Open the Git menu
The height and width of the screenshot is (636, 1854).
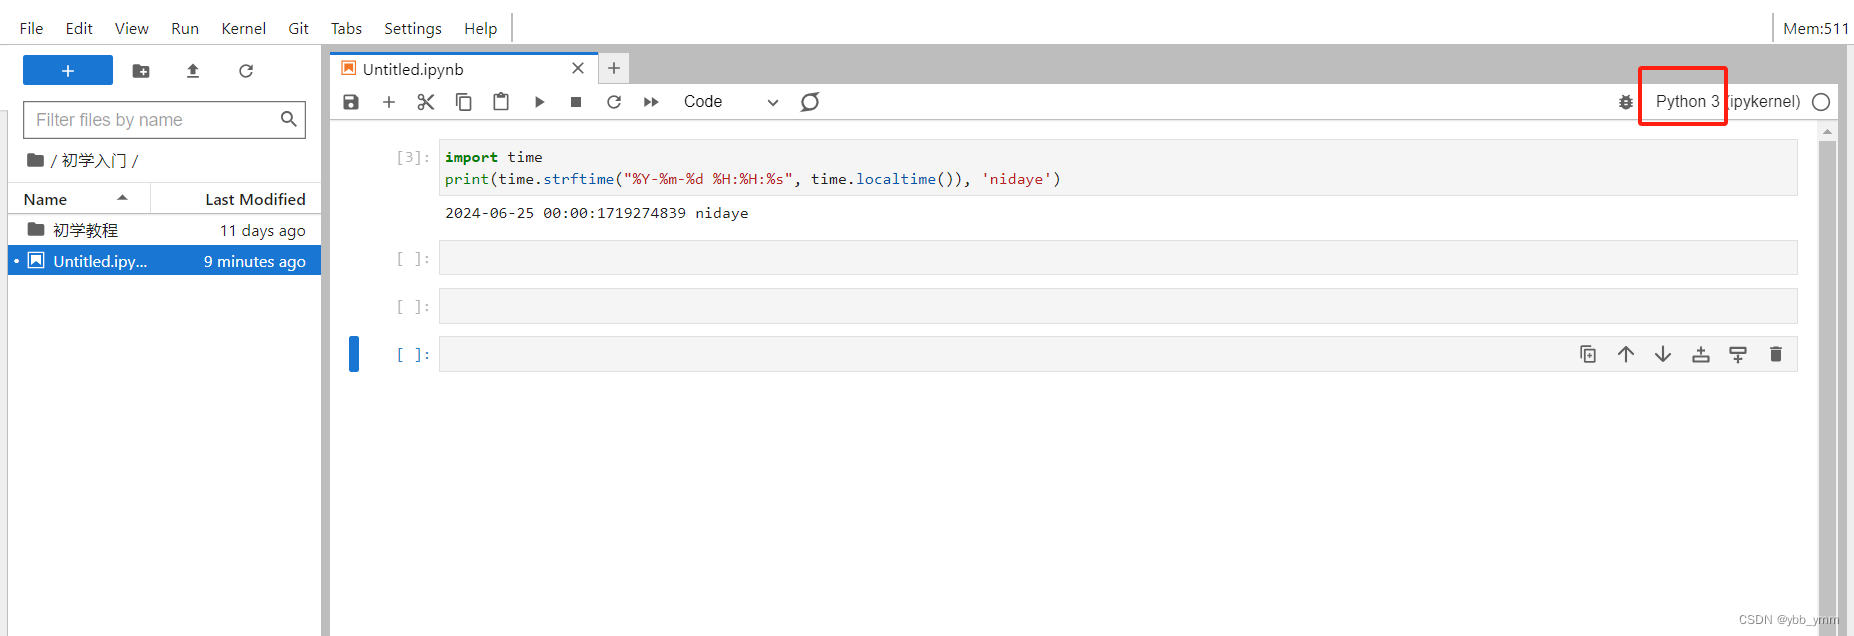[x=298, y=28]
